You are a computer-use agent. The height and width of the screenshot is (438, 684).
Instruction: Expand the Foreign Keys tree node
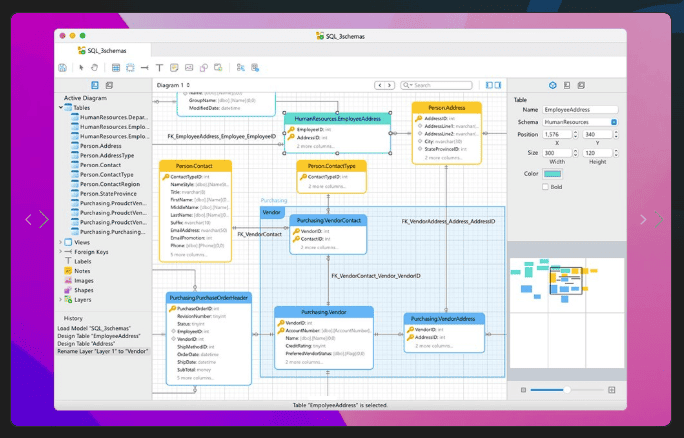coord(61,251)
